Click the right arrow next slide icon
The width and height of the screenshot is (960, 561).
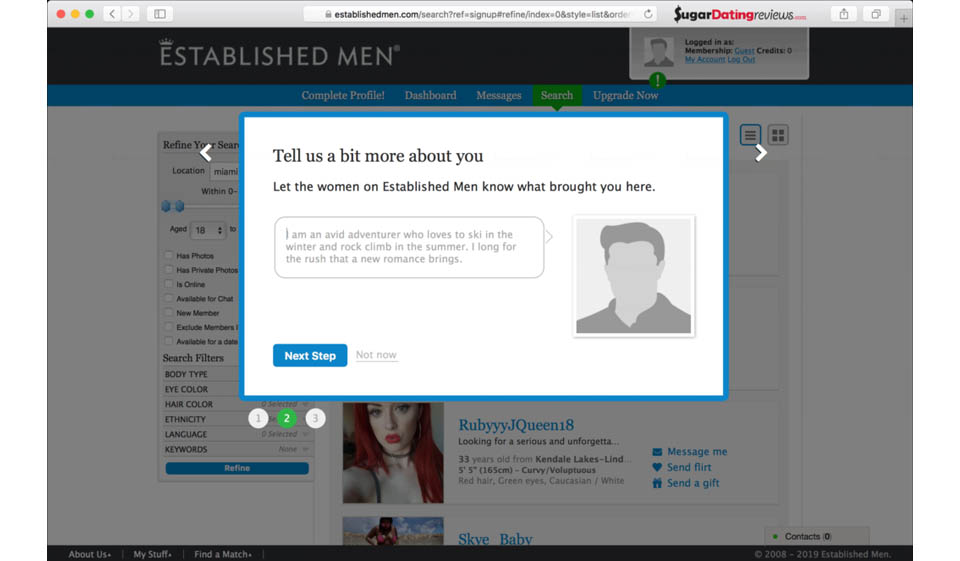click(761, 153)
